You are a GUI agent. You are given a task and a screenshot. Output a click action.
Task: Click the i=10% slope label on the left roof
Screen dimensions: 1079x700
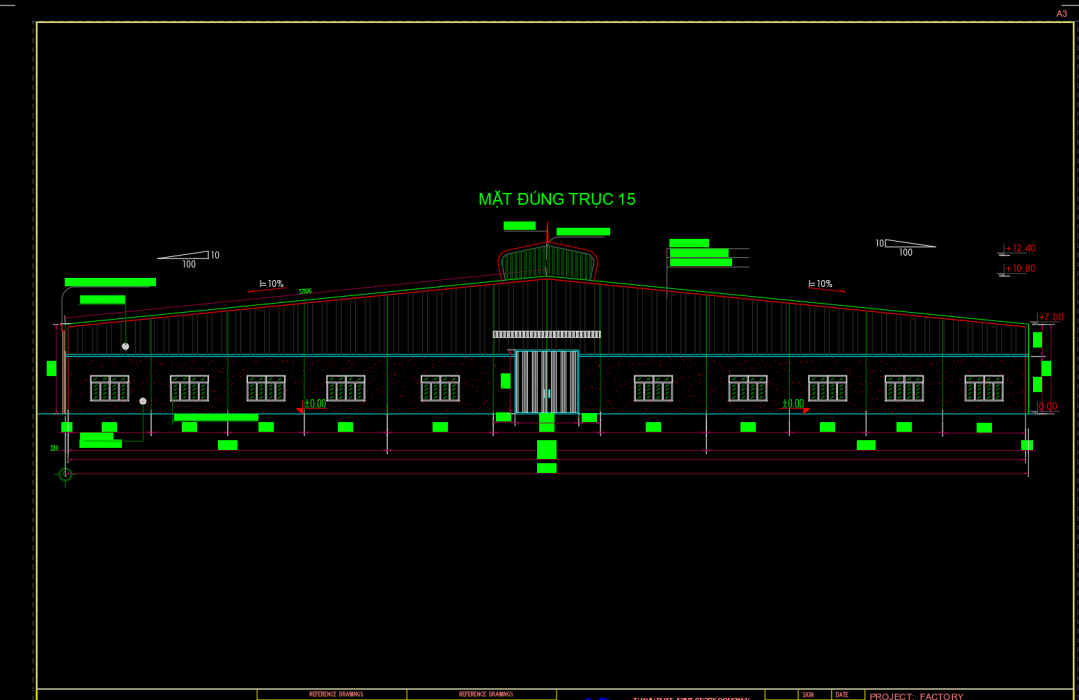click(271, 284)
